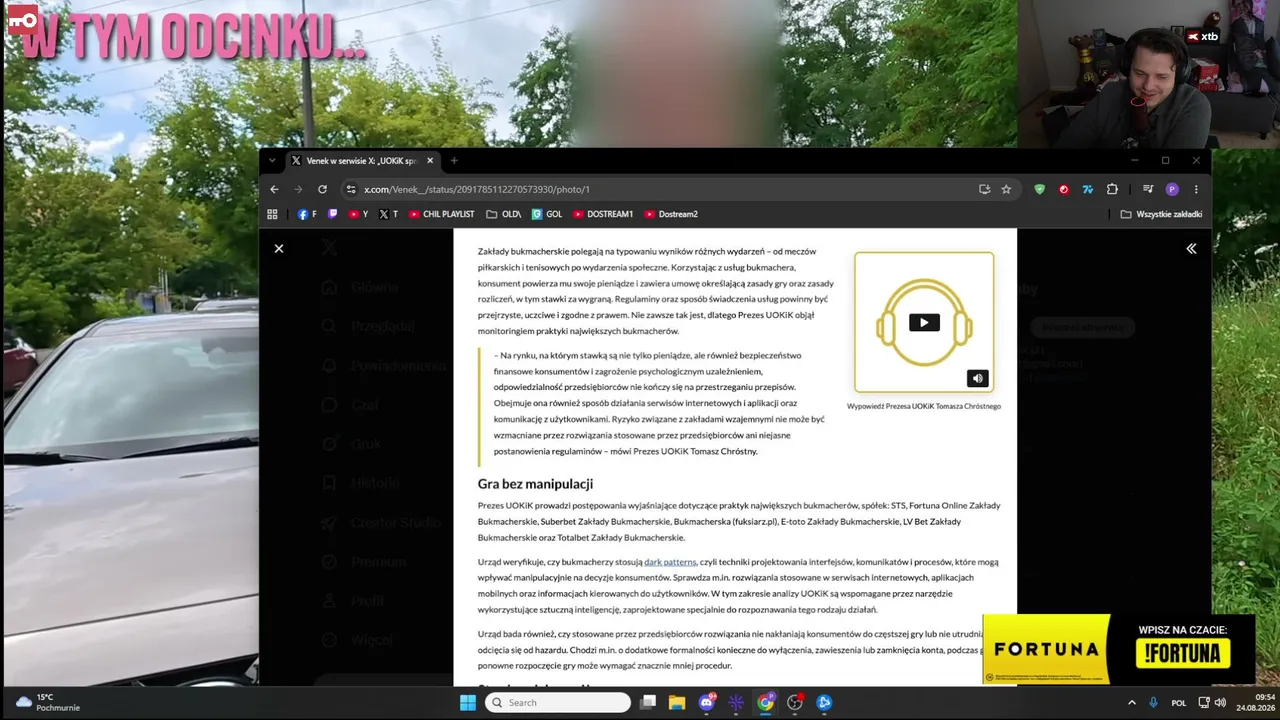The height and width of the screenshot is (720, 1280).
Task: Open OBS Studio from the taskbar
Action: click(x=795, y=702)
